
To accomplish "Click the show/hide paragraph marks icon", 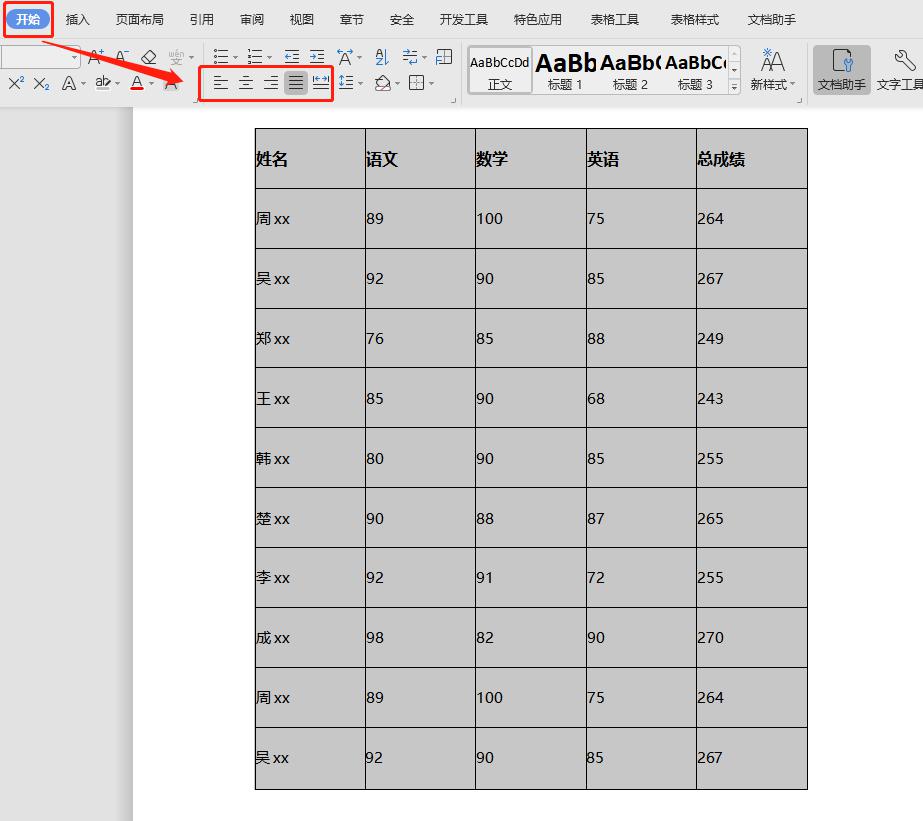I will point(410,56).
